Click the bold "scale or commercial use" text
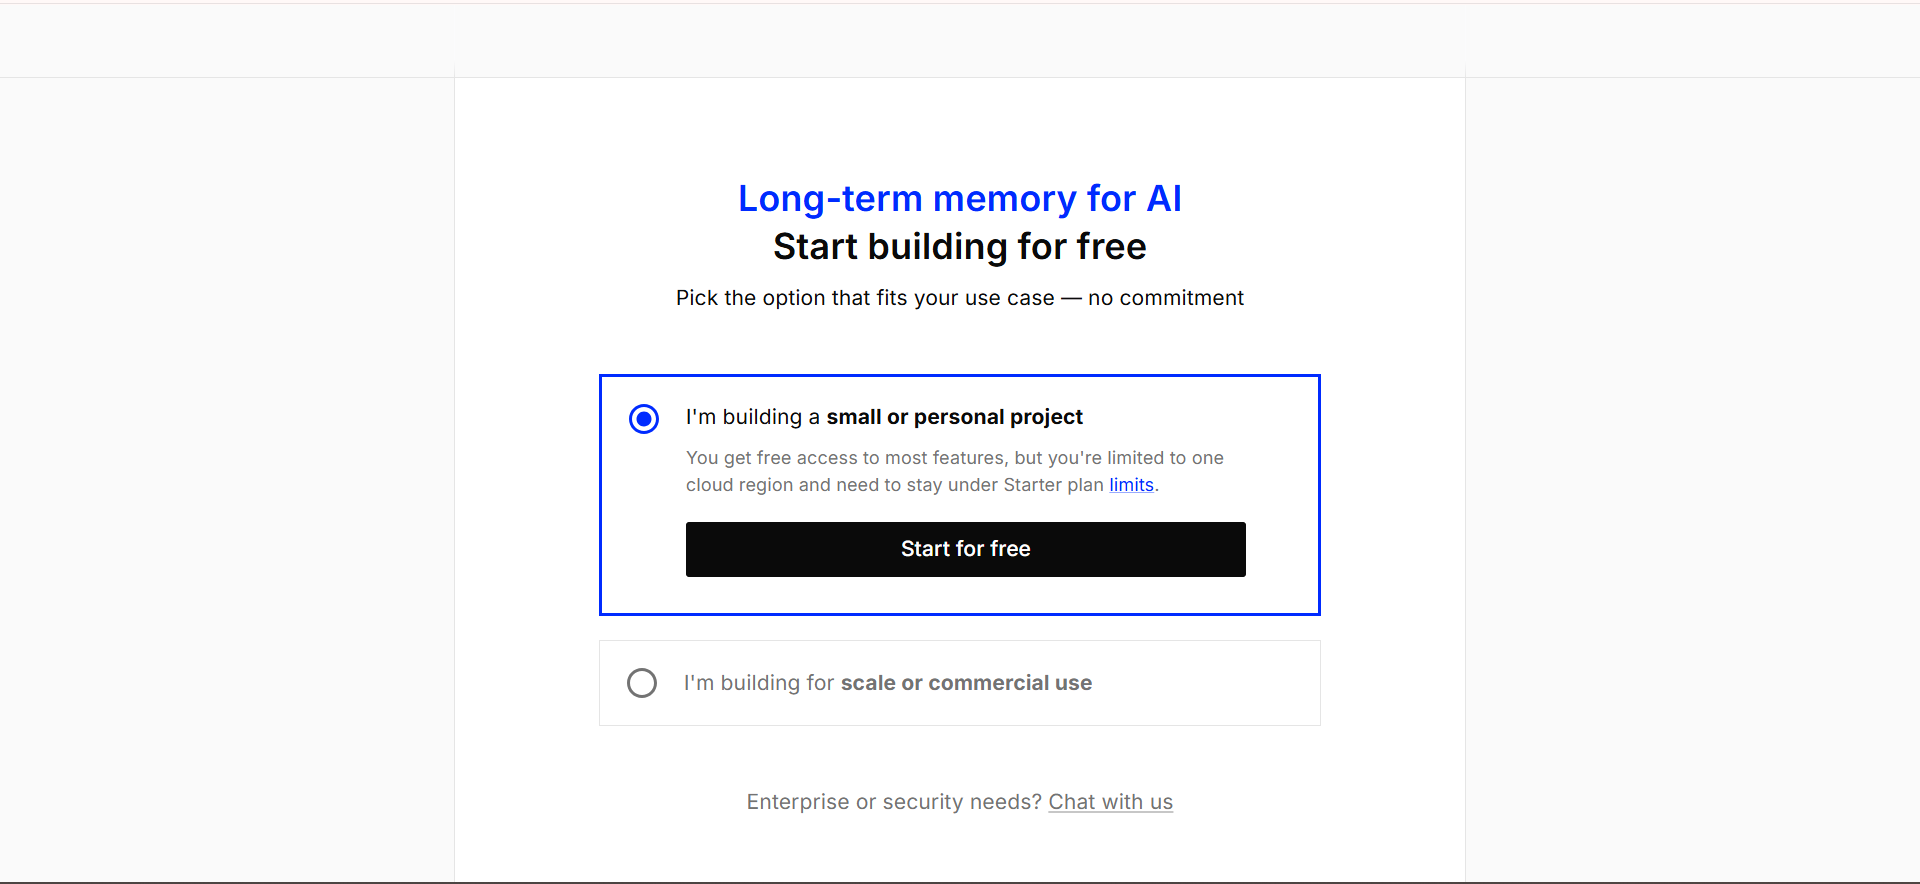Image resolution: width=1920 pixels, height=884 pixels. [x=966, y=683]
